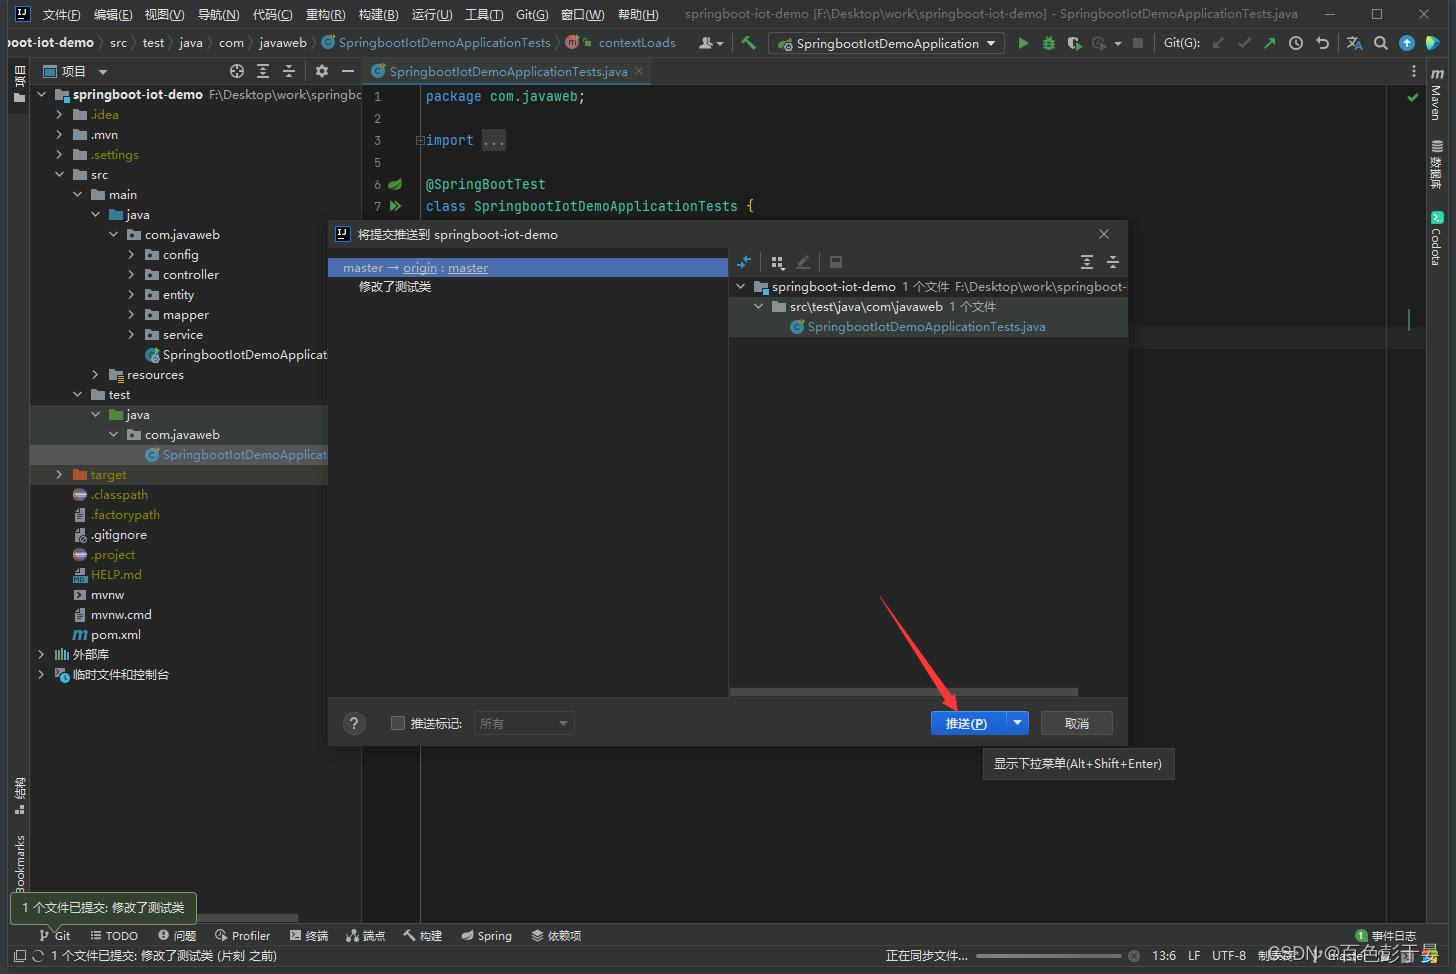Run with Coverage shield icon

[x=1074, y=43]
